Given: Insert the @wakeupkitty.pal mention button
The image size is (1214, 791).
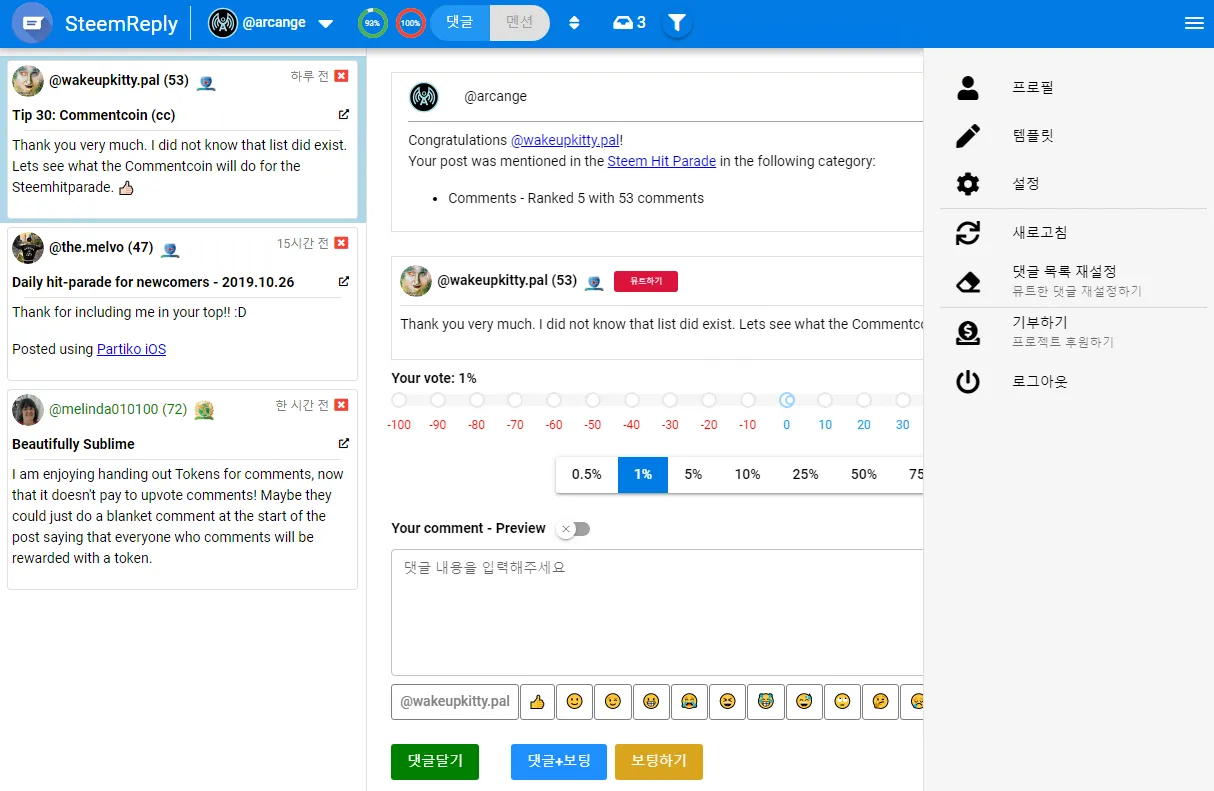Looking at the screenshot, I should click(x=455, y=702).
